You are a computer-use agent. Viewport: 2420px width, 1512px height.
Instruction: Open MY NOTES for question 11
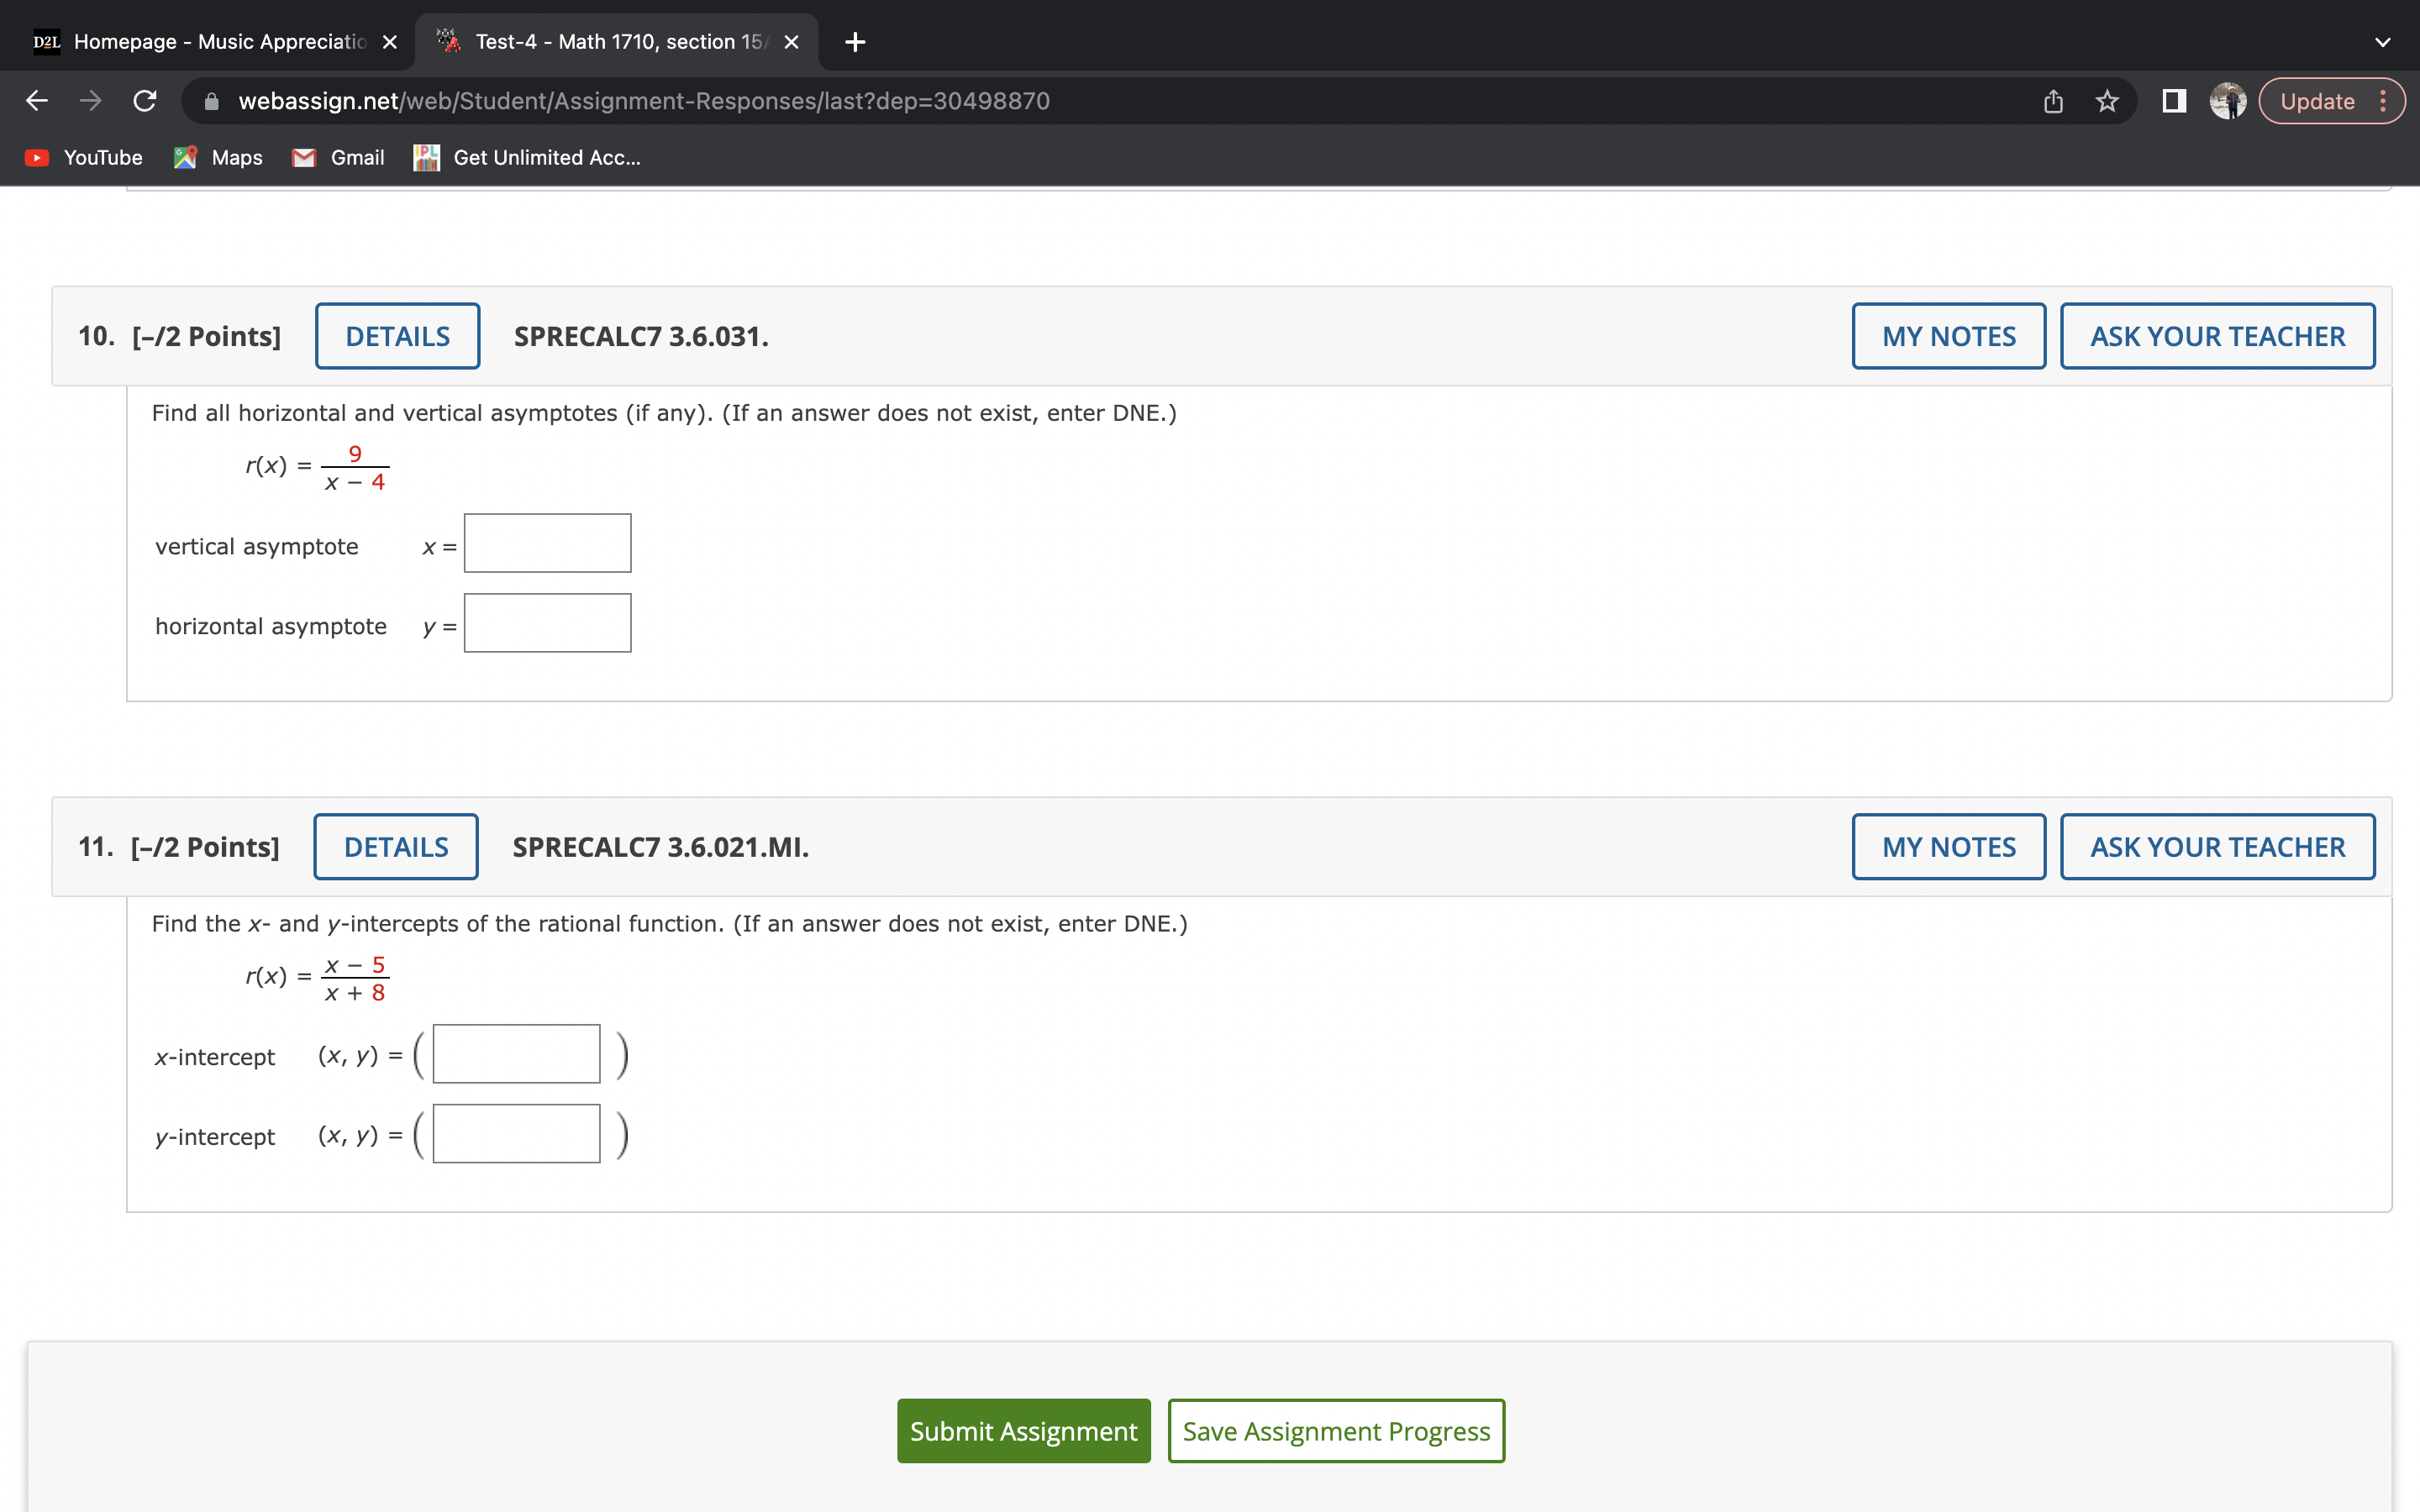click(1948, 846)
